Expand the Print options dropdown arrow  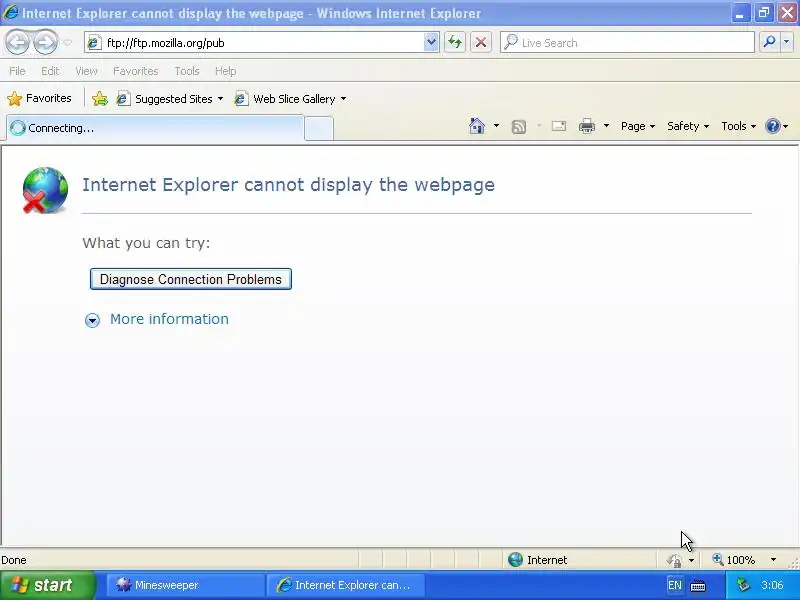coord(606,126)
